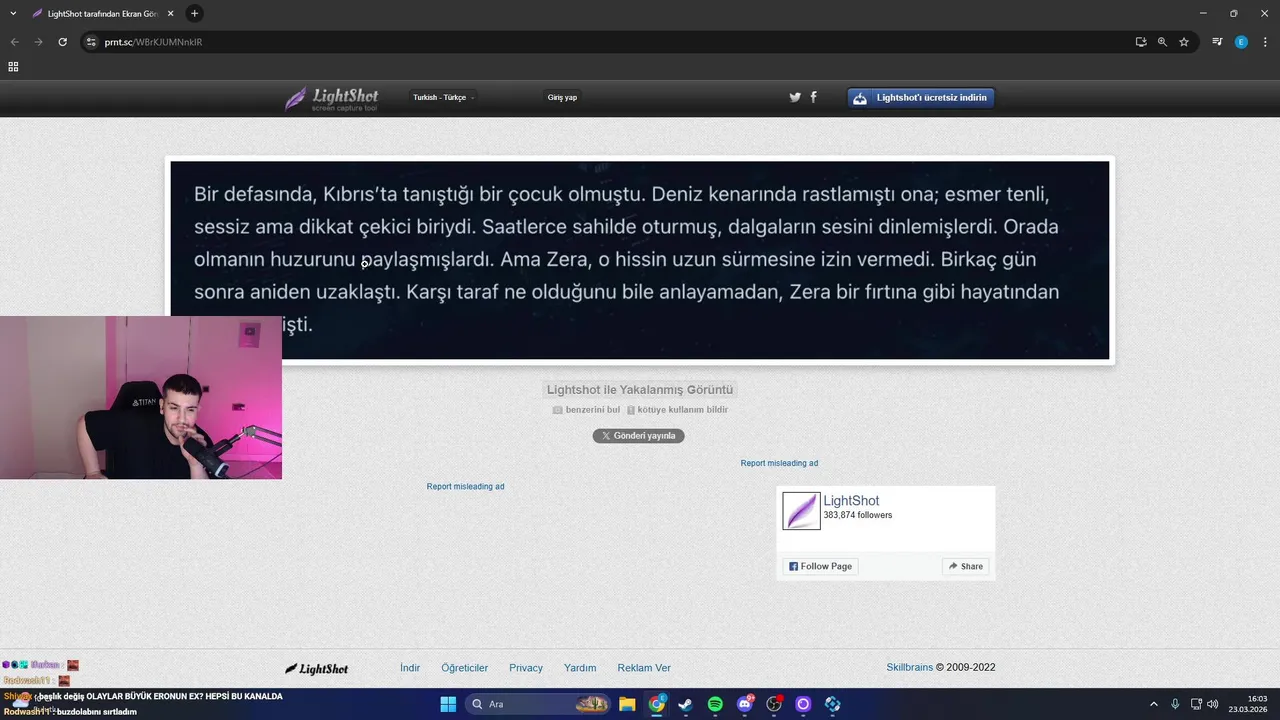This screenshot has width=1280, height=720.
Task: Open the Turkish - Türkçe language dropdown
Action: pyautogui.click(x=443, y=97)
